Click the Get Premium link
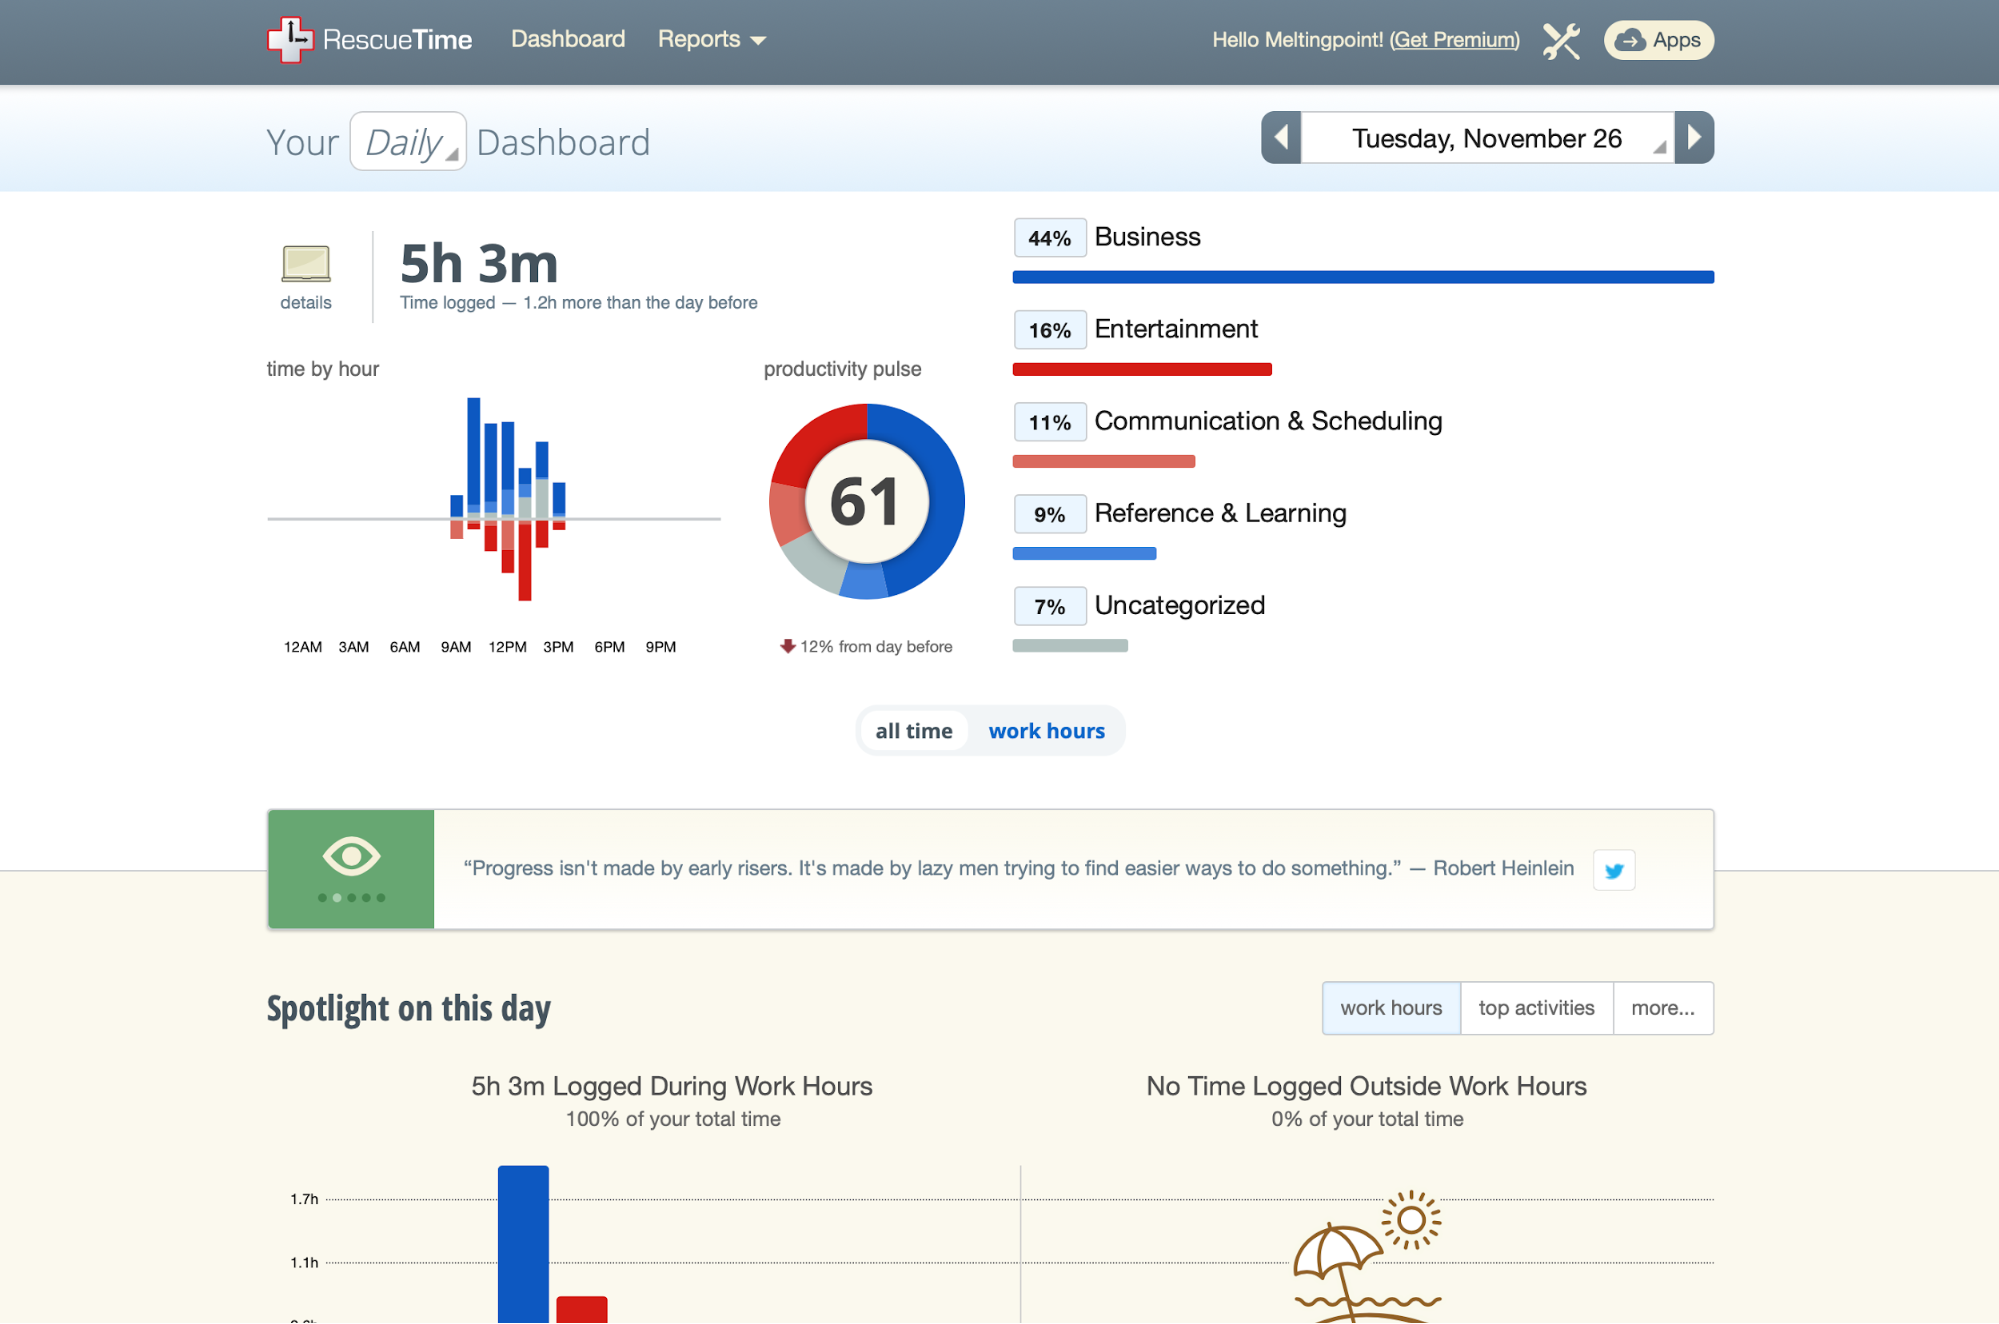The width and height of the screenshot is (1999, 1324). pos(1454,40)
